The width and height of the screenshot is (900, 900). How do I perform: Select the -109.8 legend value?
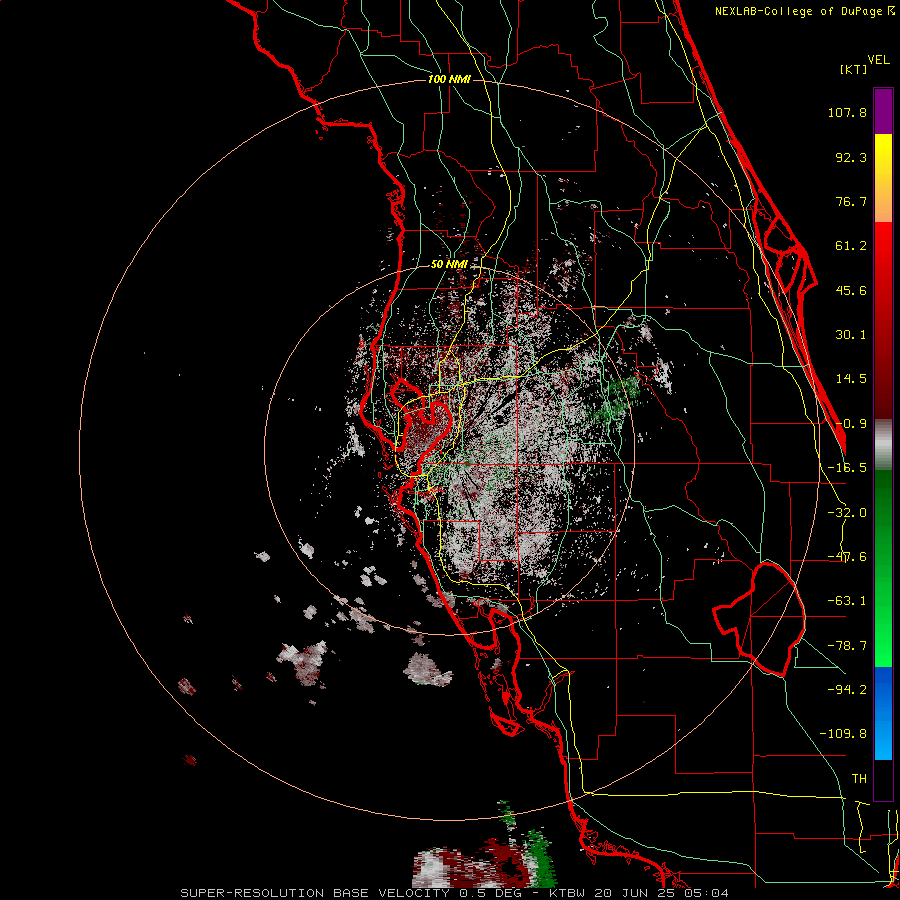coord(843,734)
